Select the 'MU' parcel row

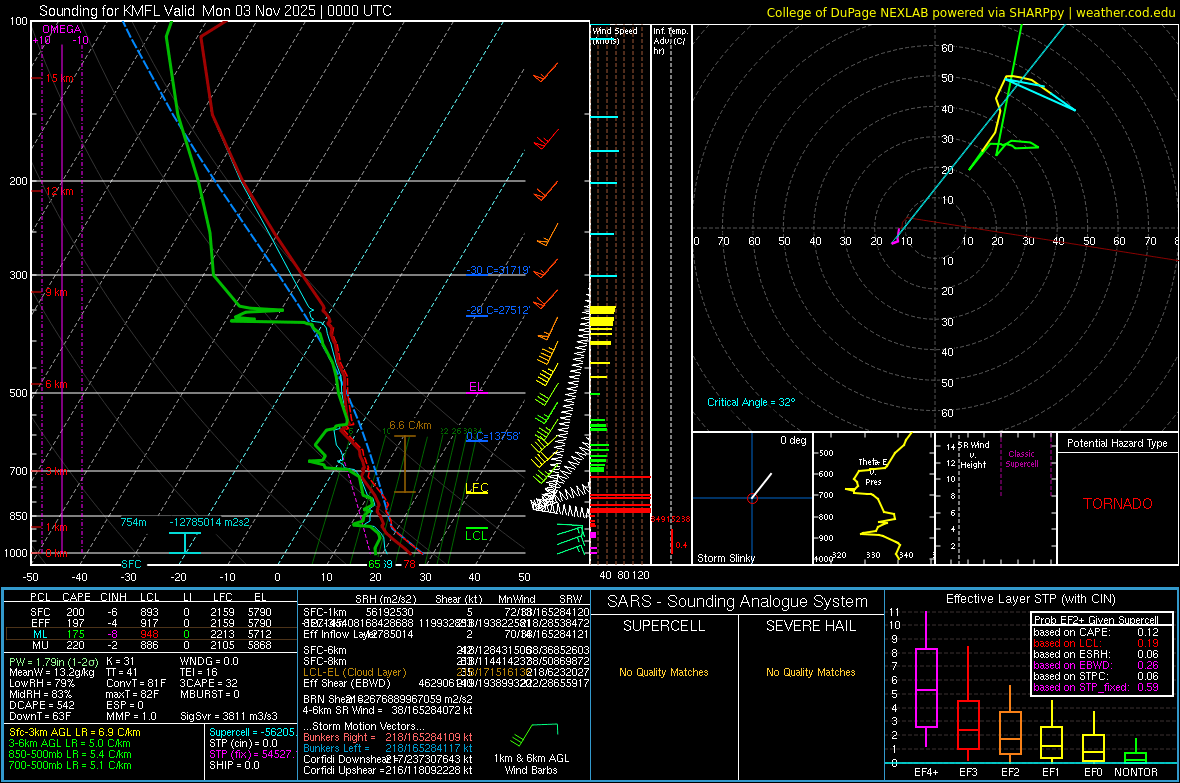pyautogui.click(x=151, y=645)
